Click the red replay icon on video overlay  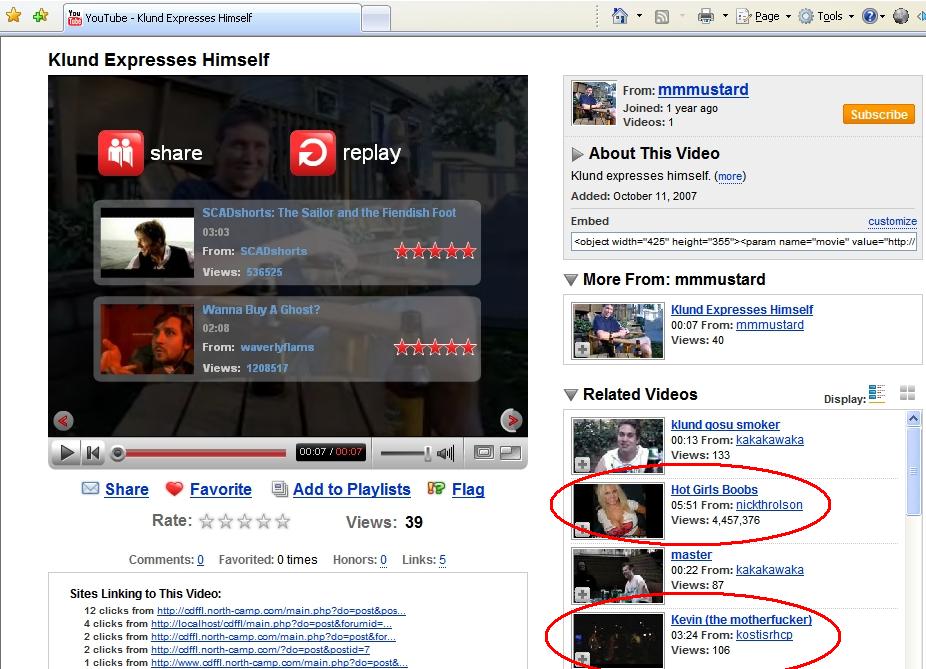[313, 153]
